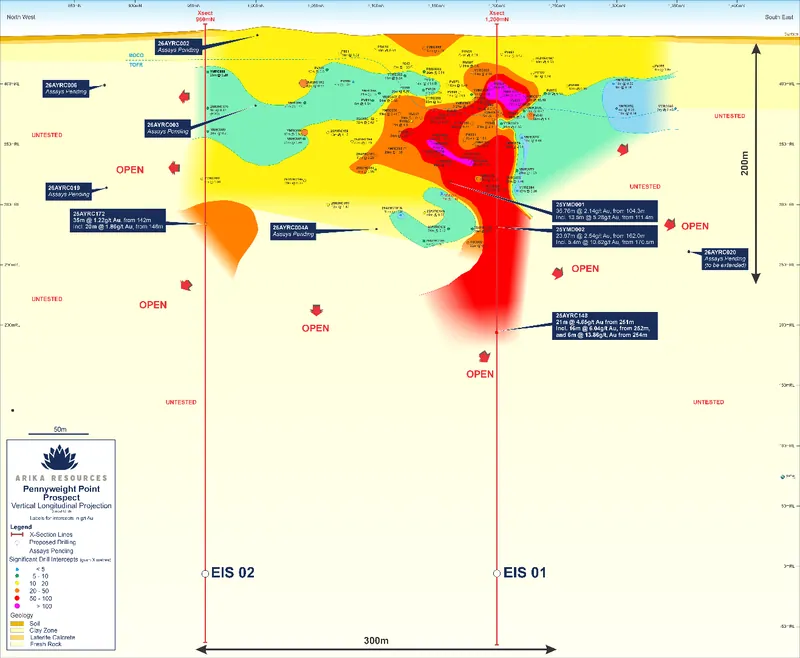
Task: Click the EIS 01 circle marker
Action: coord(496,573)
